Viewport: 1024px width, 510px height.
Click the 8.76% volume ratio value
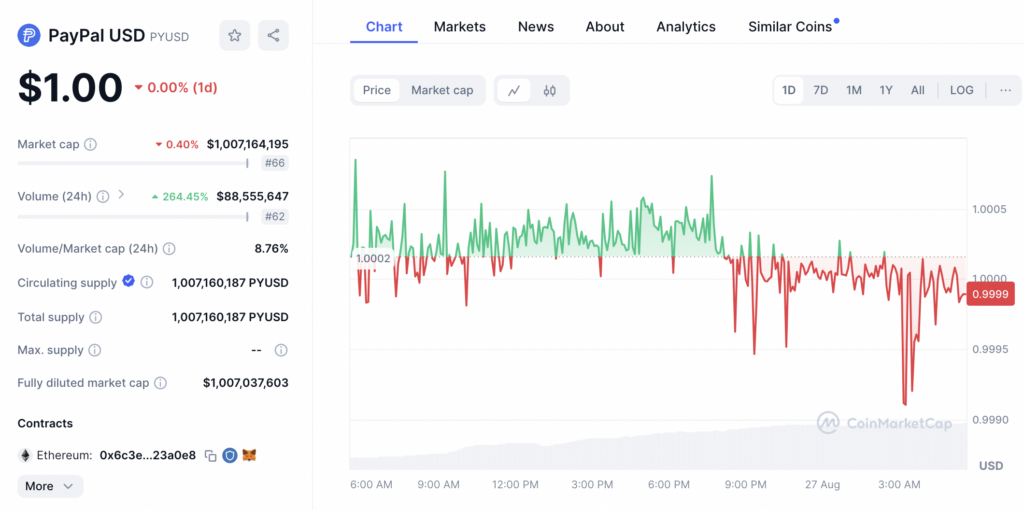[271, 249]
